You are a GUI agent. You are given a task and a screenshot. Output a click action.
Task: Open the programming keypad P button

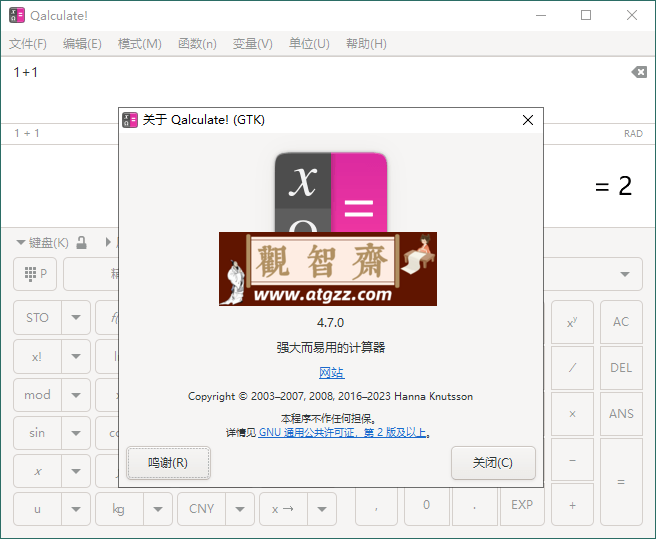pyautogui.click(x=35, y=274)
